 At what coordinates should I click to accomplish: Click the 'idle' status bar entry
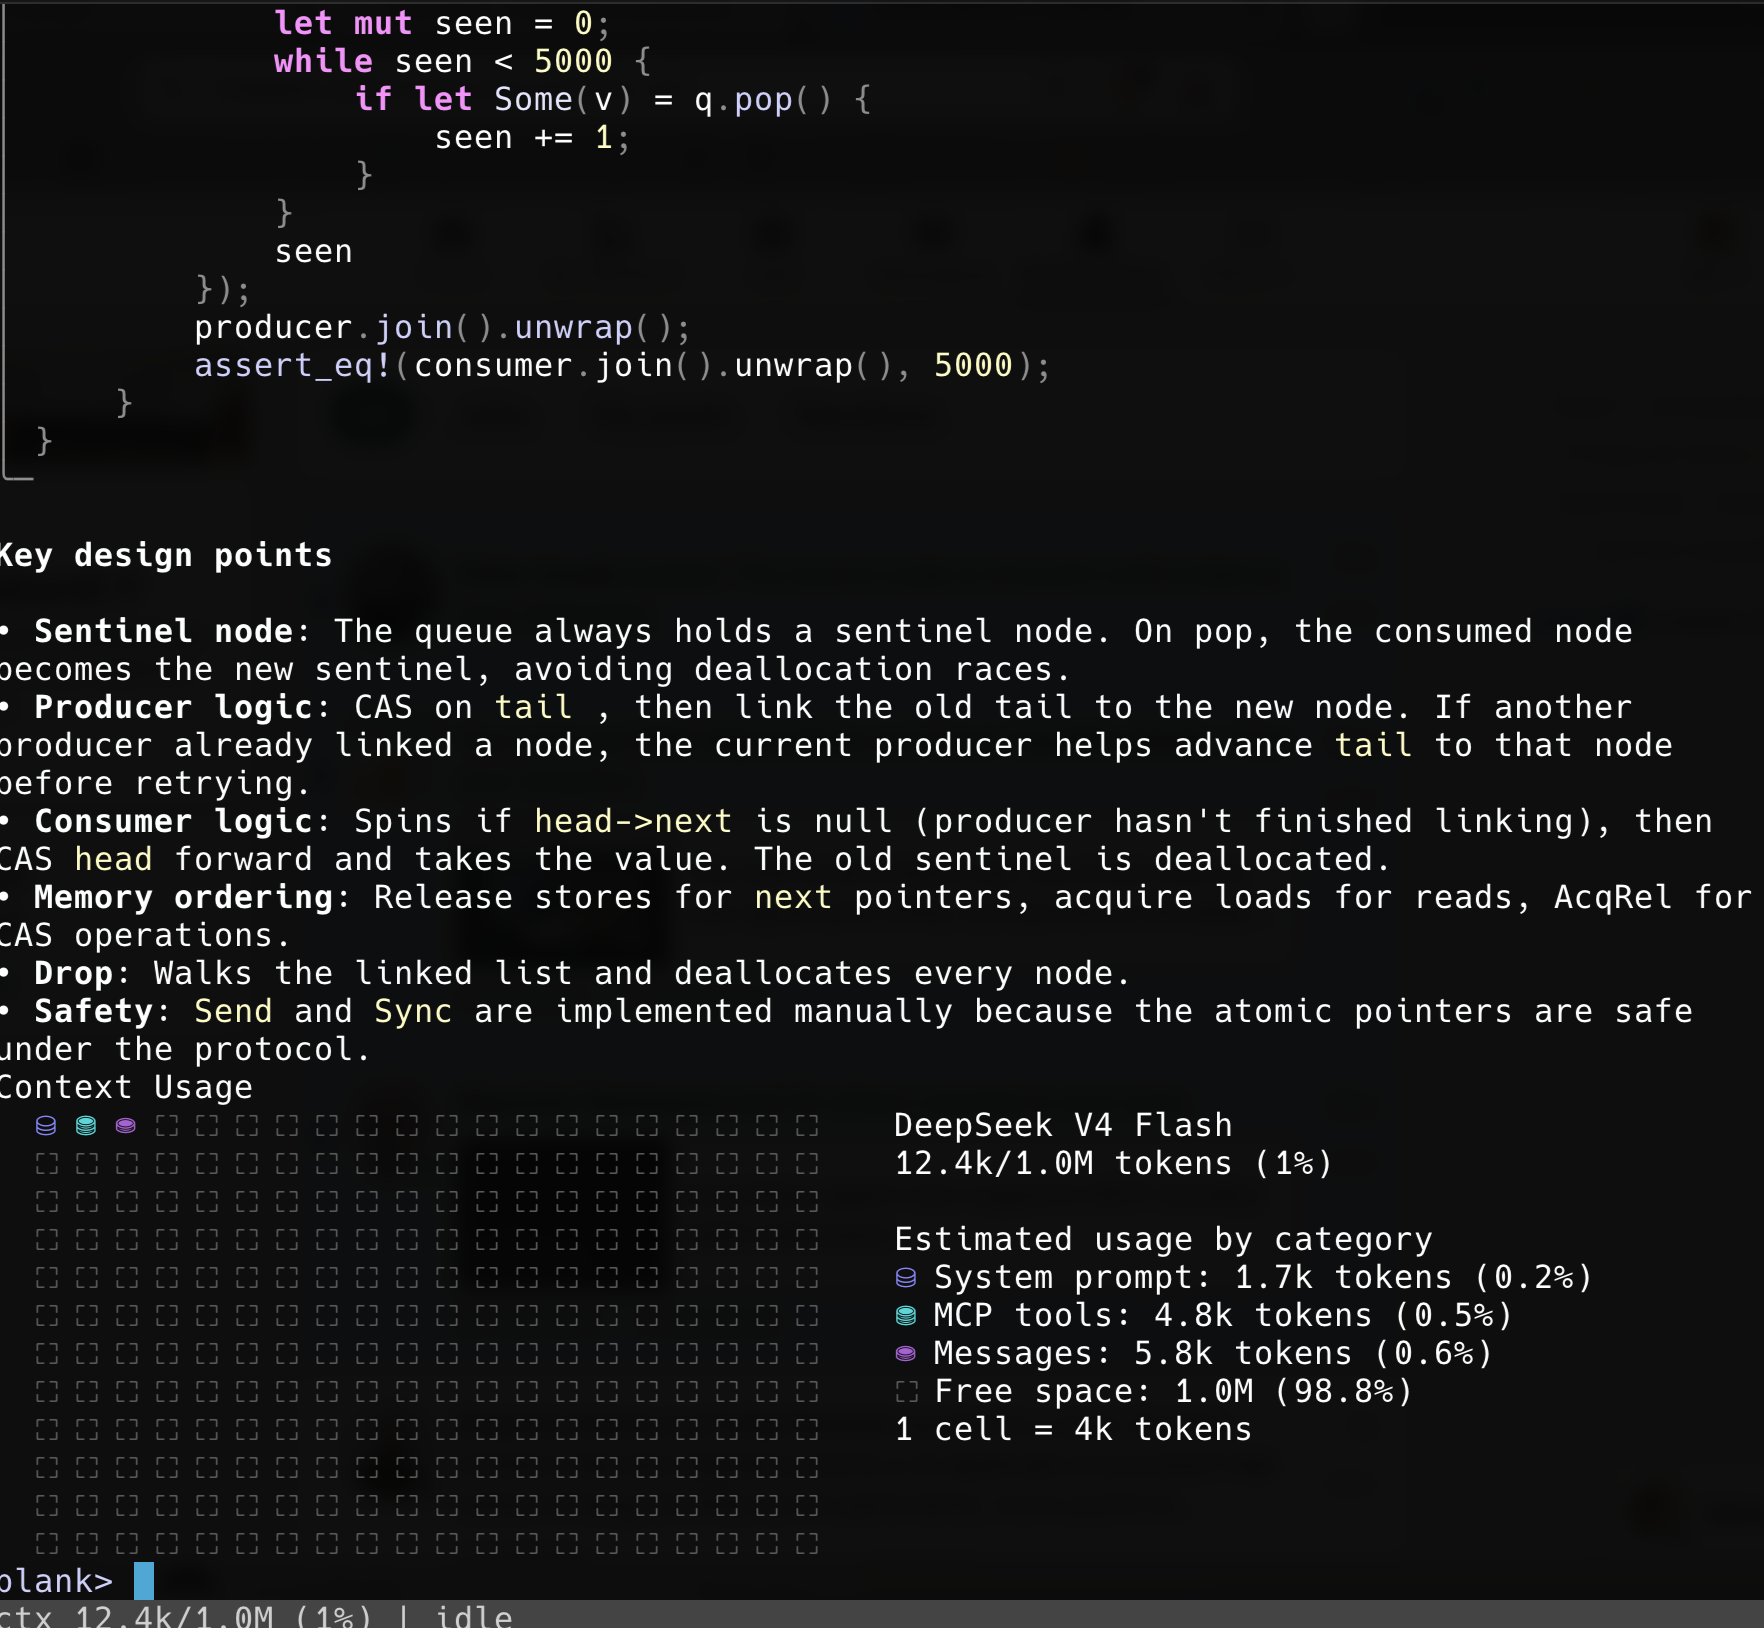click(473, 1616)
